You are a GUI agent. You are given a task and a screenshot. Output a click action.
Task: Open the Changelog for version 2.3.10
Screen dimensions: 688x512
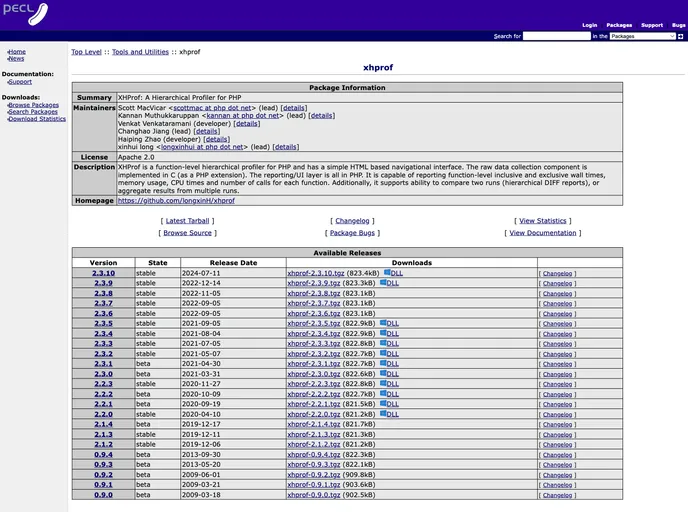tap(557, 273)
